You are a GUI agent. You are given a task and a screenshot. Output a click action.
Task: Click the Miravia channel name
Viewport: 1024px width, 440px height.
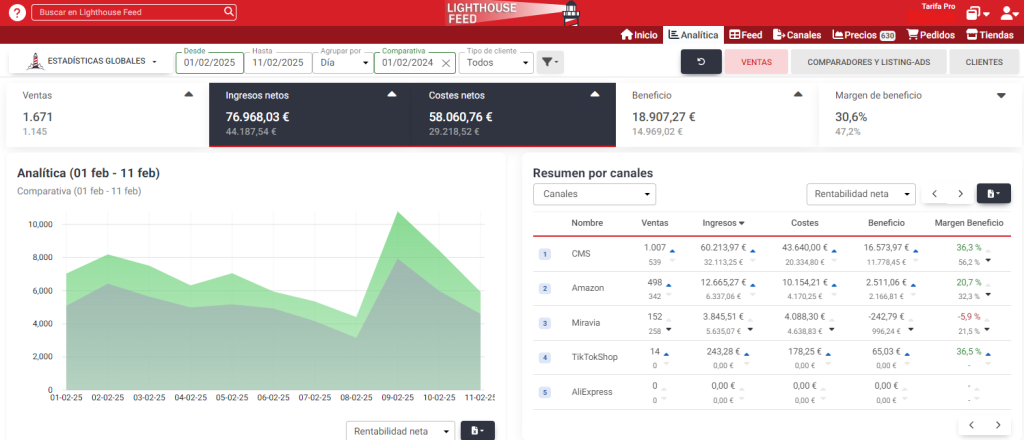(x=585, y=322)
